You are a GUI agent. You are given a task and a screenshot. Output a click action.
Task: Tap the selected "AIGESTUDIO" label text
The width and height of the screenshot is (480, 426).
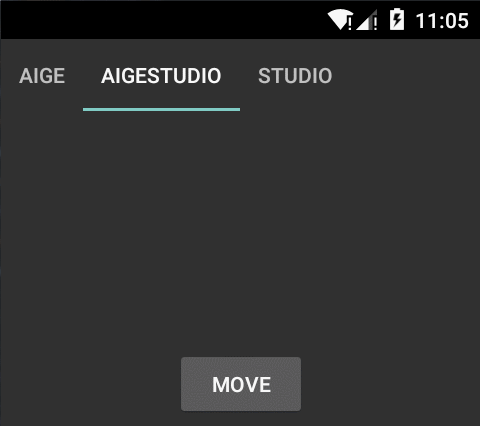tap(161, 76)
